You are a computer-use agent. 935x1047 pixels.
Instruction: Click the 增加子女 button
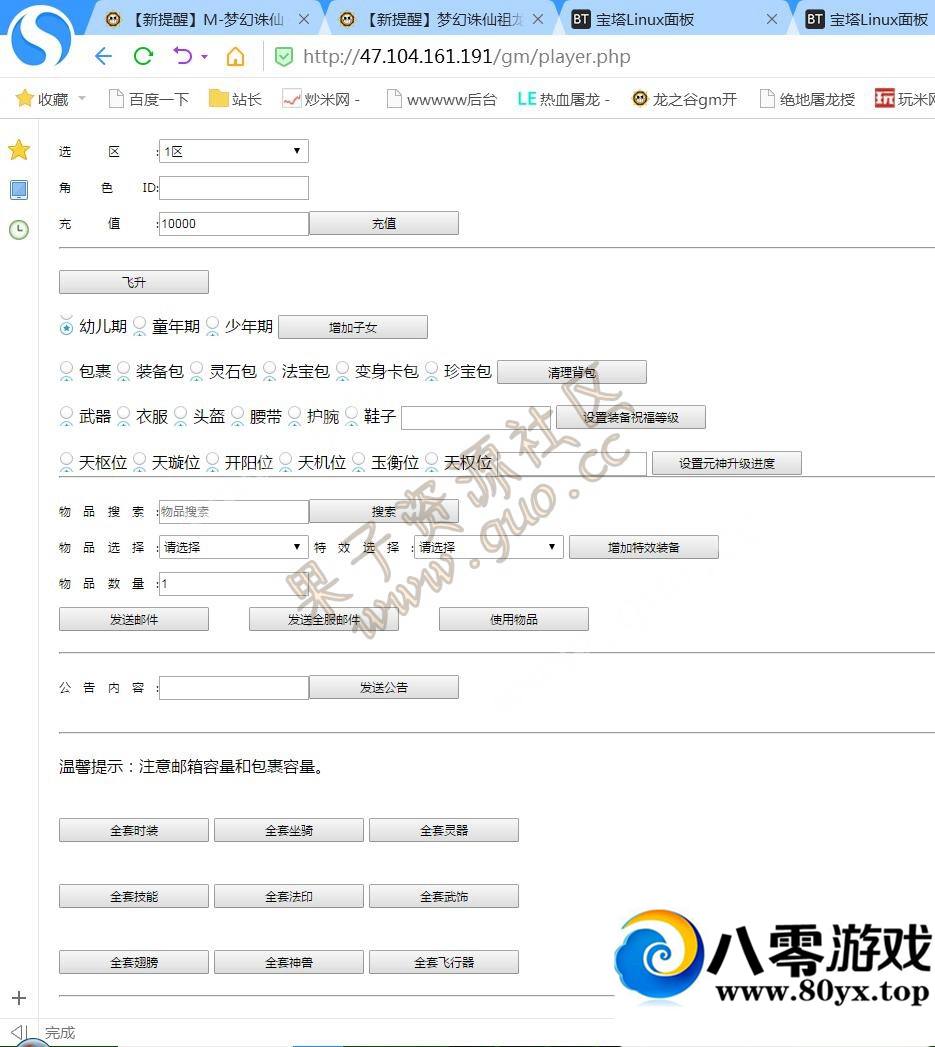353,327
